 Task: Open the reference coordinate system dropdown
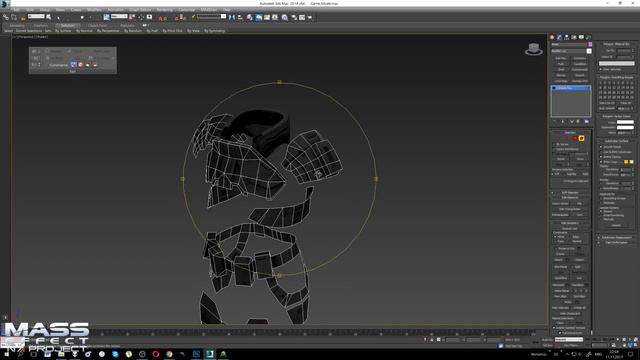(x=120, y=17)
